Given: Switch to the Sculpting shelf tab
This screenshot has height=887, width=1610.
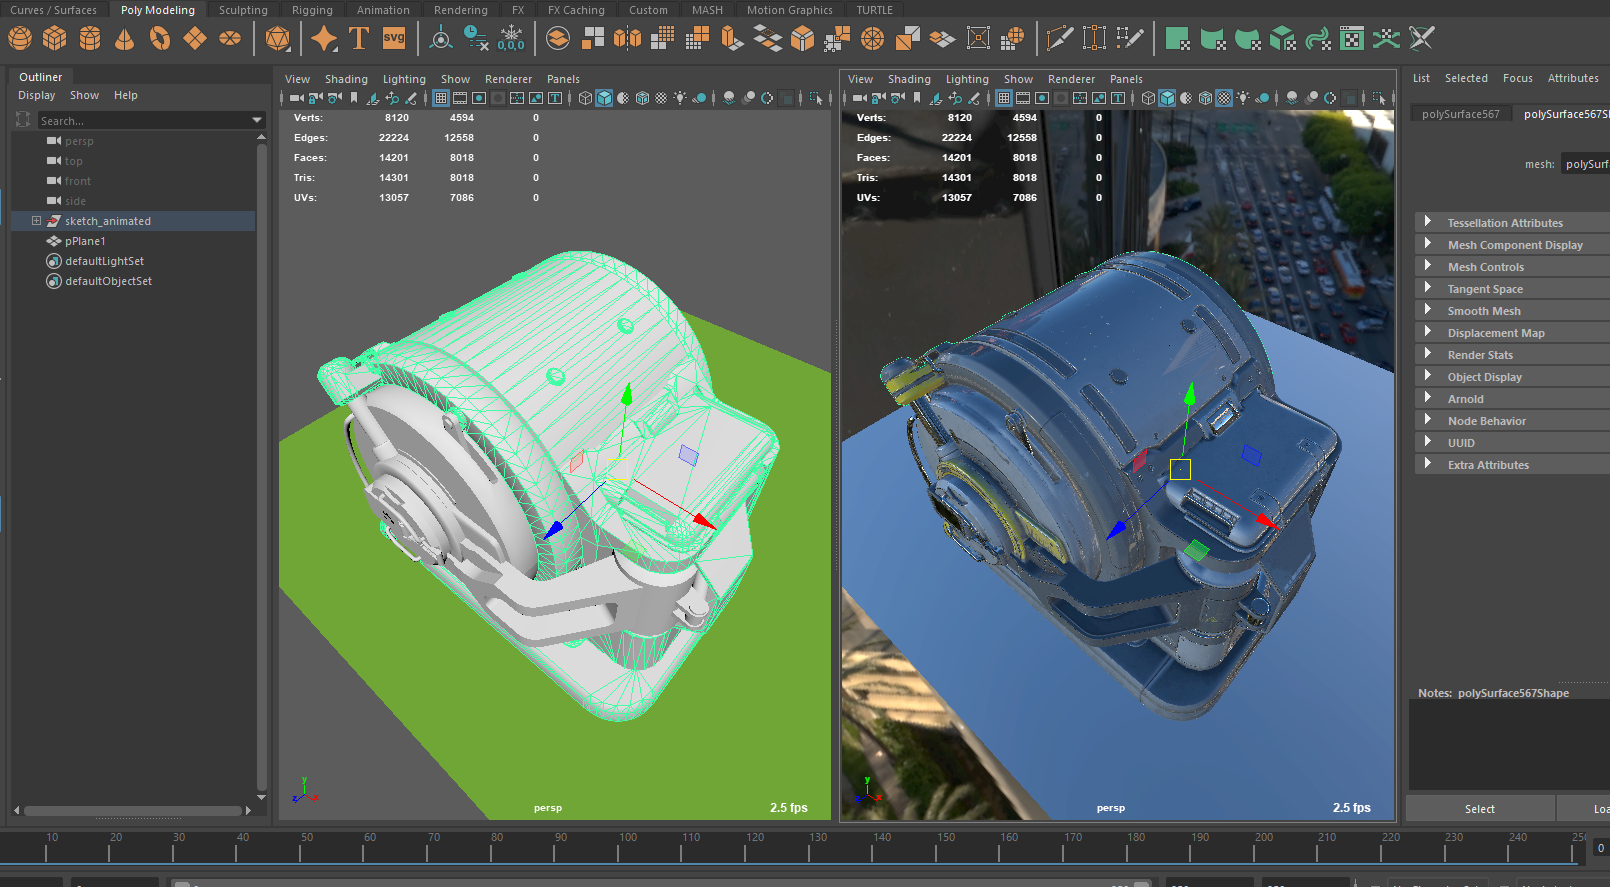Looking at the screenshot, I should tap(243, 10).
